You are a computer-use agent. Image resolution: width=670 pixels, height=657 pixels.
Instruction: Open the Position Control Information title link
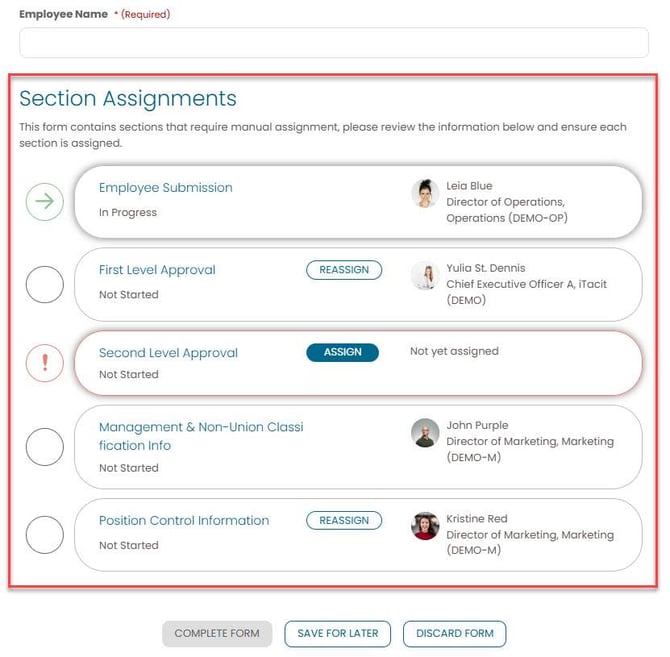pos(184,521)
